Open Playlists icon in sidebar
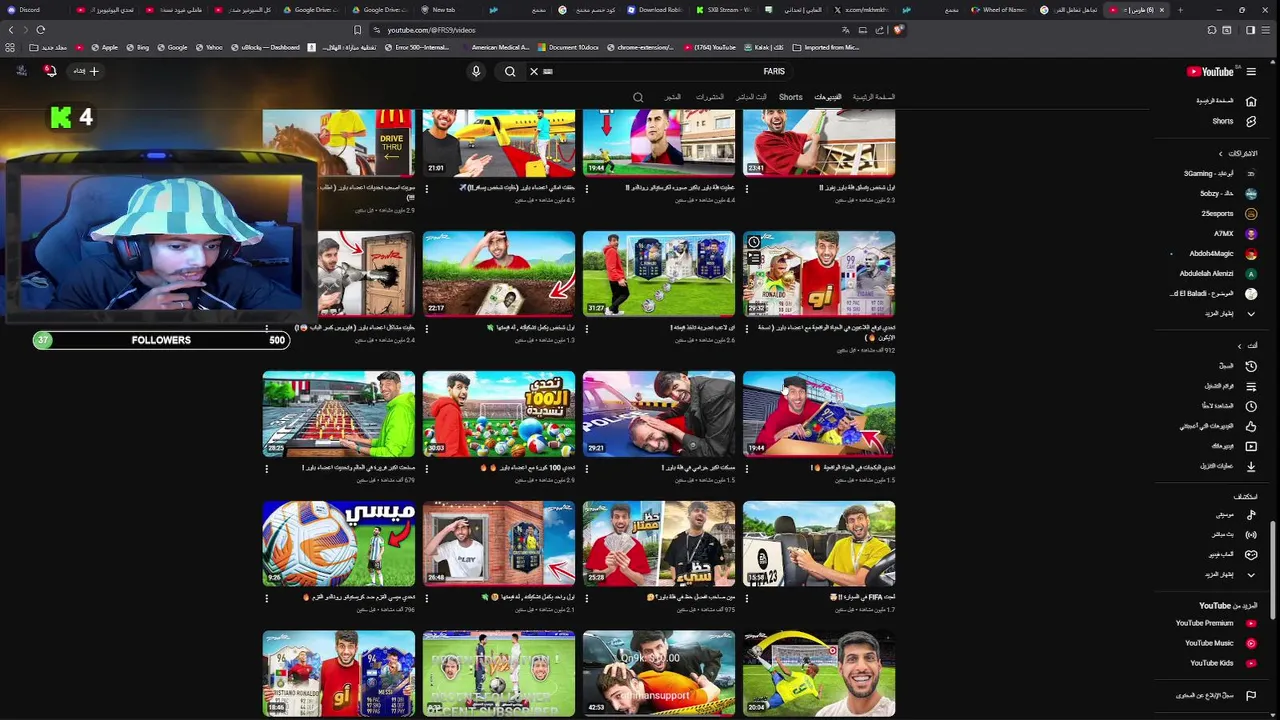This screenshot has height=720, width=1280. (1251, 386)
